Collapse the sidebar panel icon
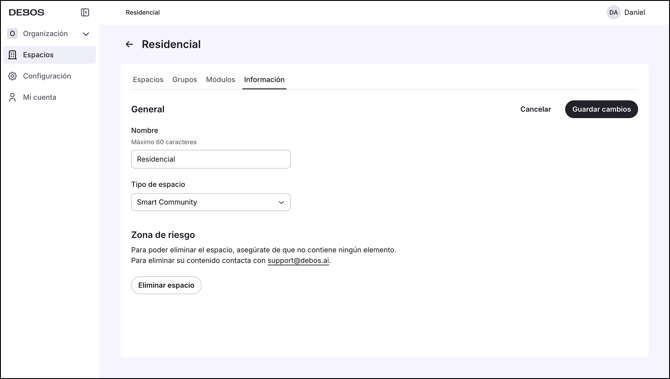Image resolution: width=670 pixels, height=379 pixels. tap(85, 12)
